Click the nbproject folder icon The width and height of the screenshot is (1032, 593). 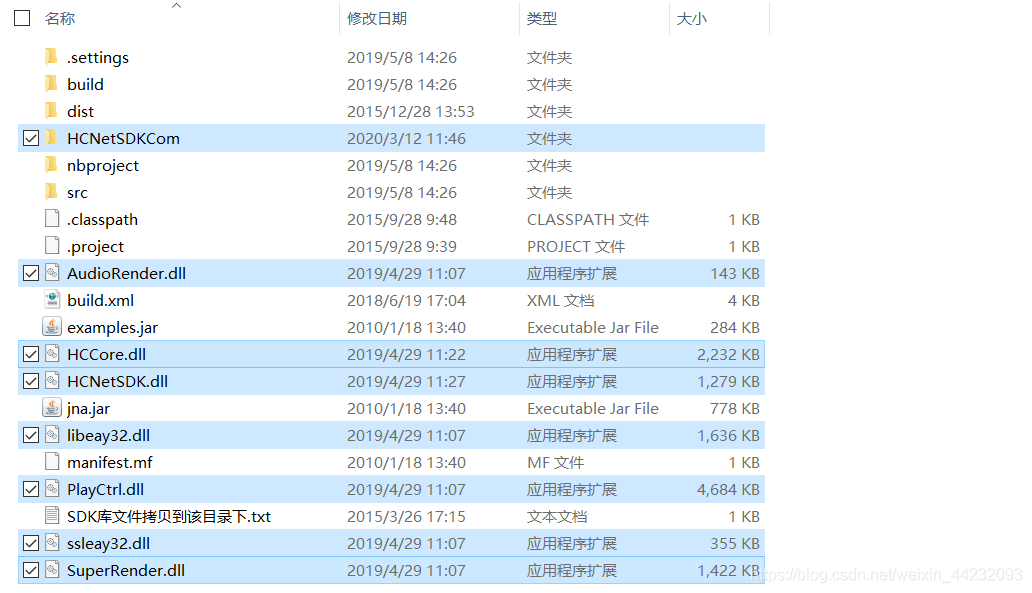[51, 165]
